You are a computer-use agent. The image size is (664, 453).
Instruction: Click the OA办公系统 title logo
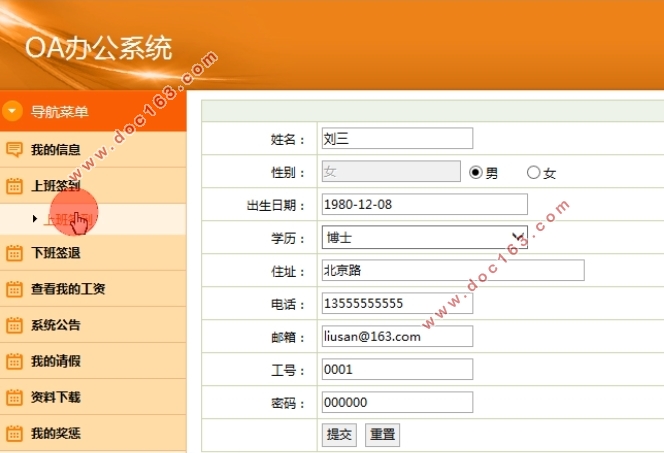(x=99, y=48)
